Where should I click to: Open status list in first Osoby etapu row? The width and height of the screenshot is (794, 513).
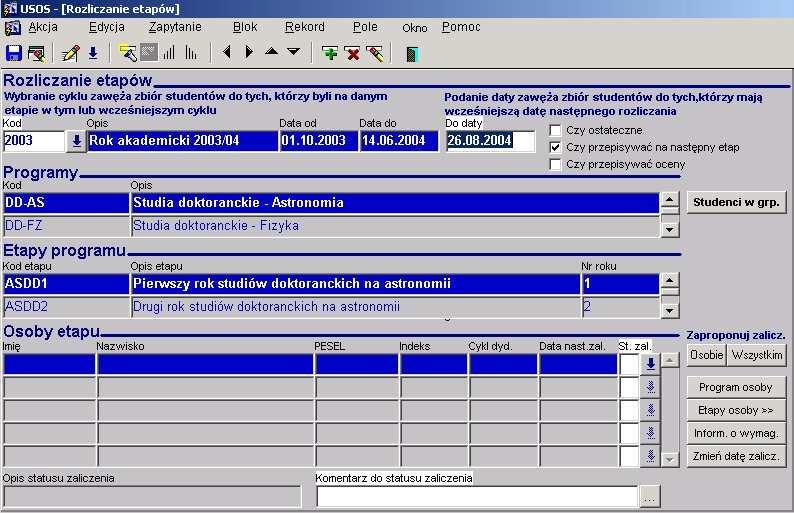pos(651,364)
